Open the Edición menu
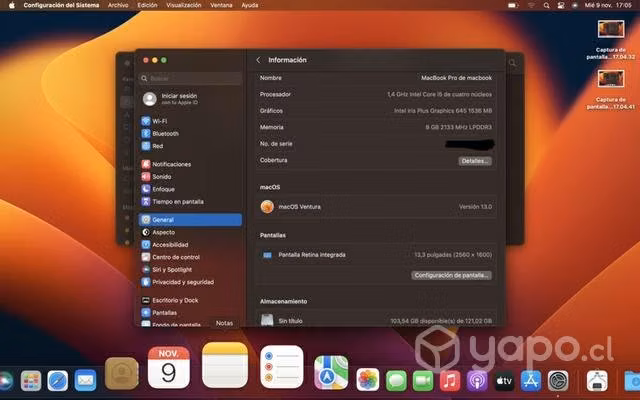 point(147,5)
